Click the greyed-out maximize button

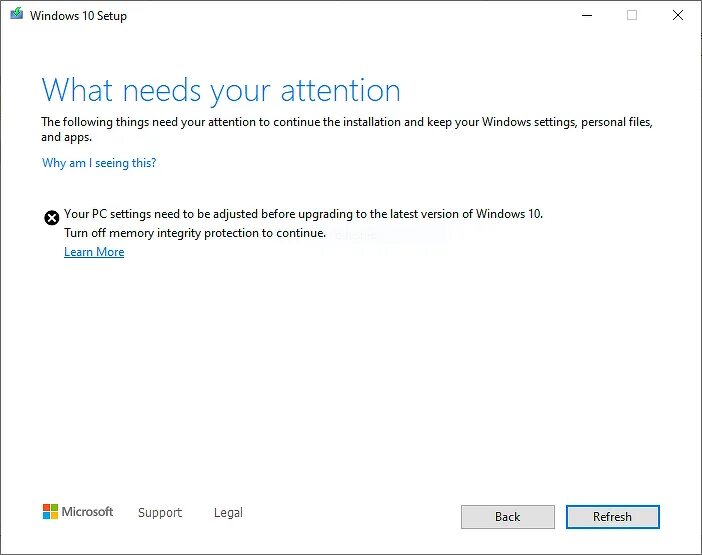pyautogui.click(x=632, y=15)
